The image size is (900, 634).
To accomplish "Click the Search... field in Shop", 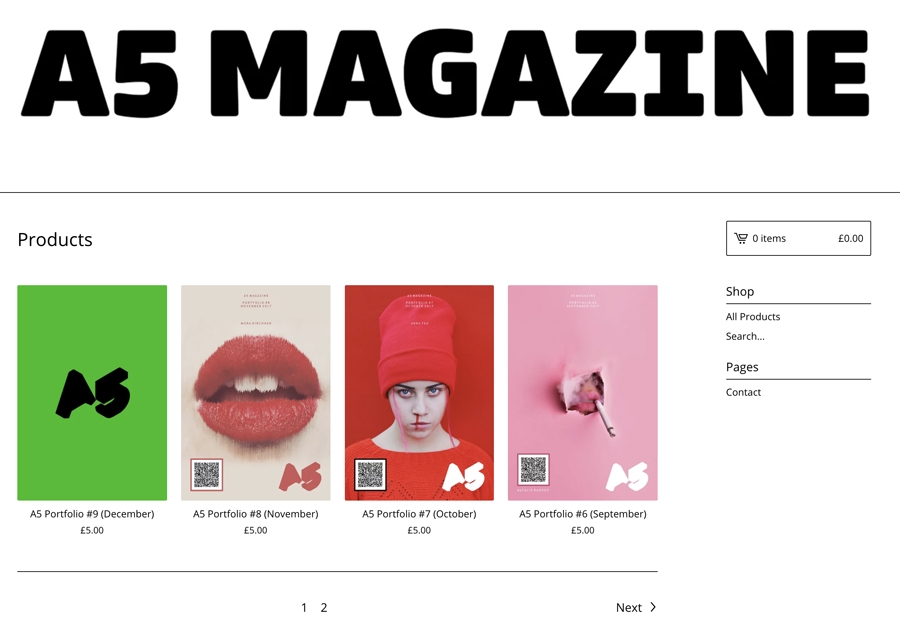I will point(745,336).
